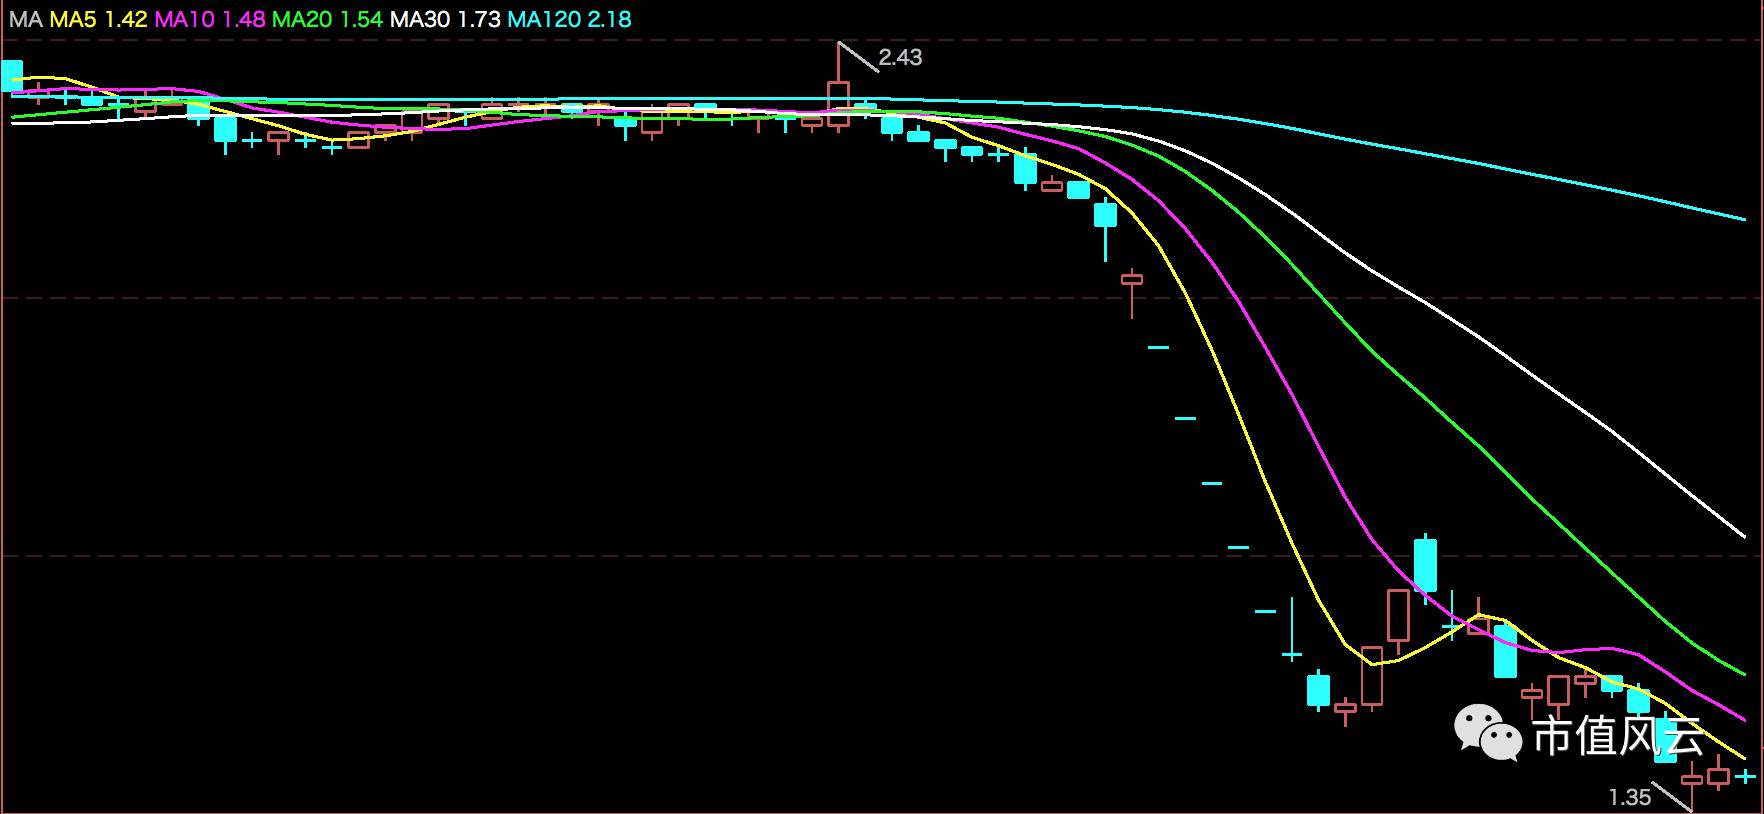This screenshot has width=1764, height=814.
Task: Click the pointer line beside 2.43
Action: tap(858, 57)
